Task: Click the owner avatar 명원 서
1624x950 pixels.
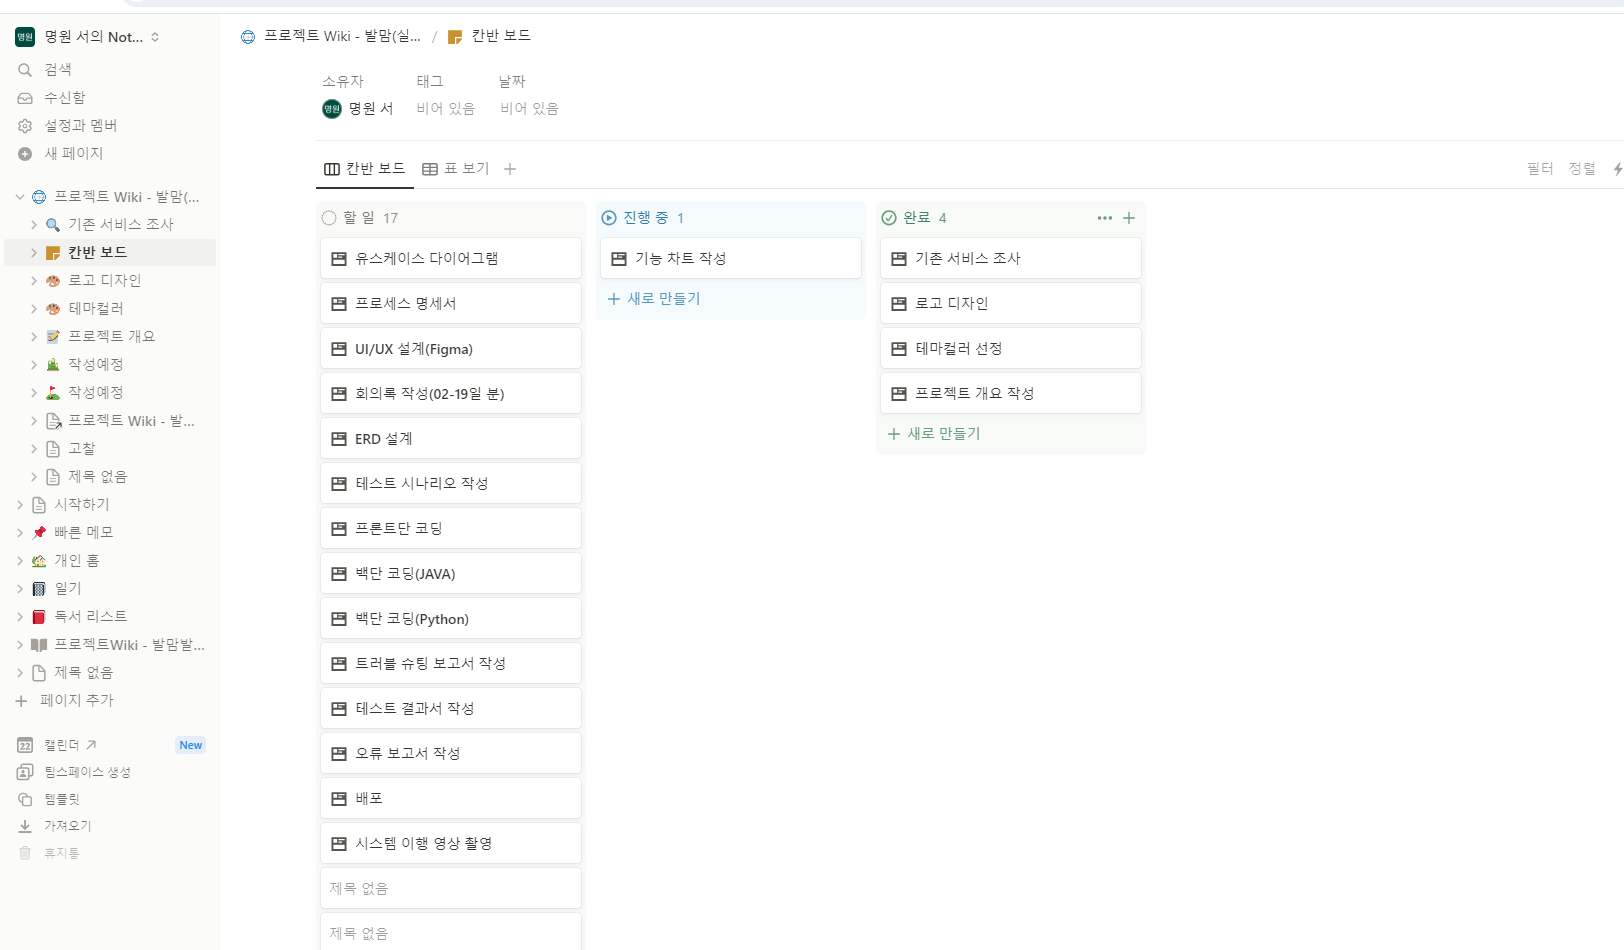Action: pyautogui.click(x=332, y=109)
